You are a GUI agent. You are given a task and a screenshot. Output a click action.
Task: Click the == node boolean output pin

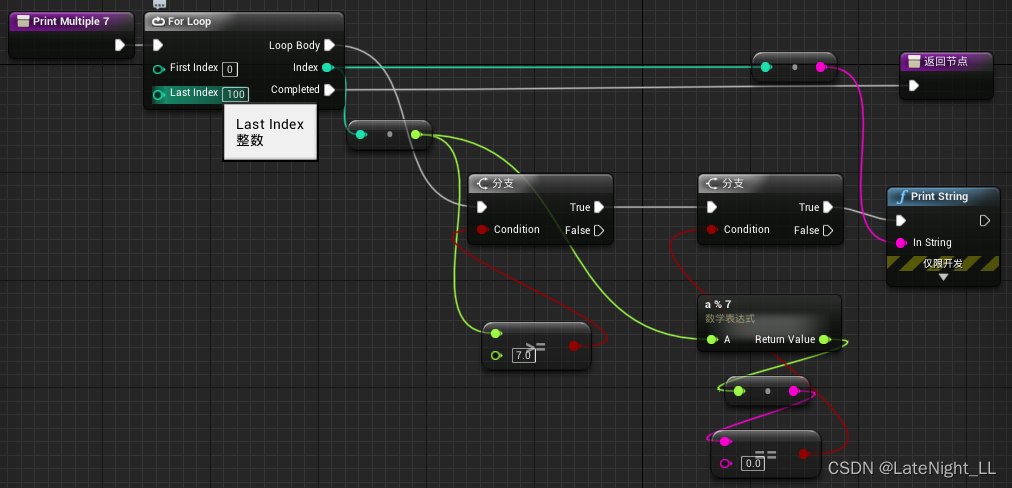[x=804, y=454]
